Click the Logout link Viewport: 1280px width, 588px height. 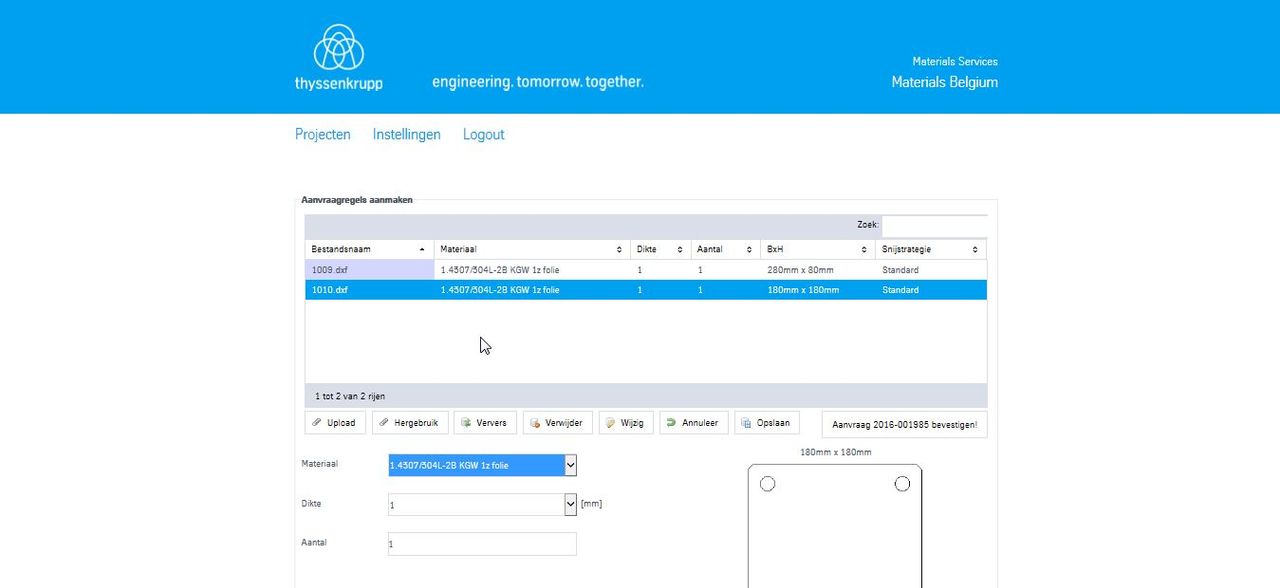484,134
